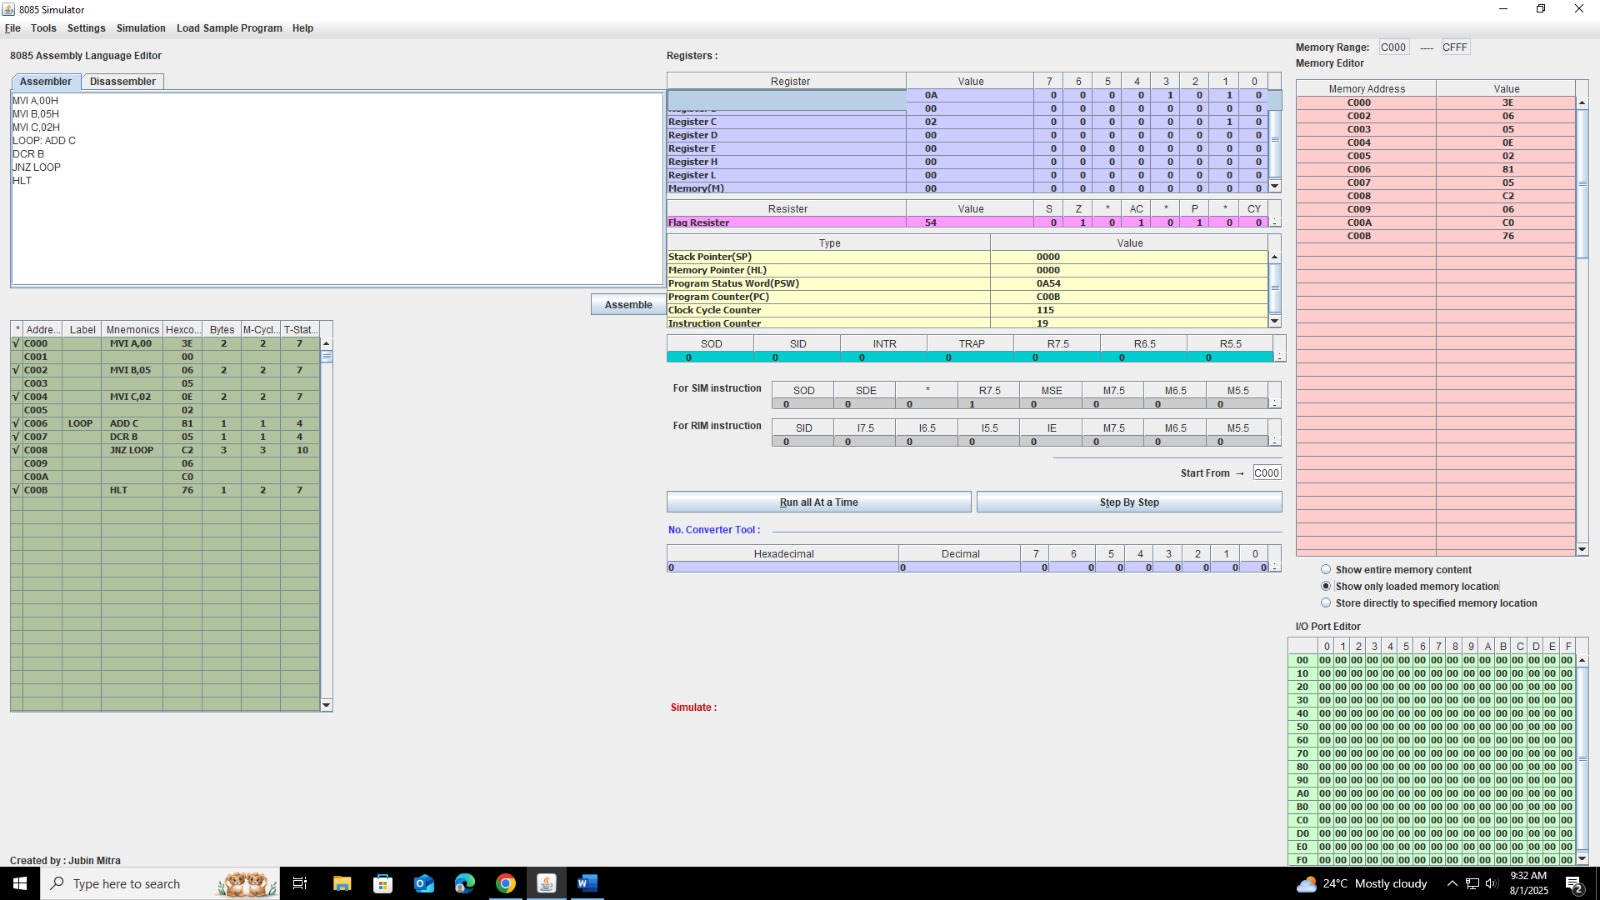Open Task View on taskbar
This screenshot has height=900, width=1600.
(x=299, y=883)
